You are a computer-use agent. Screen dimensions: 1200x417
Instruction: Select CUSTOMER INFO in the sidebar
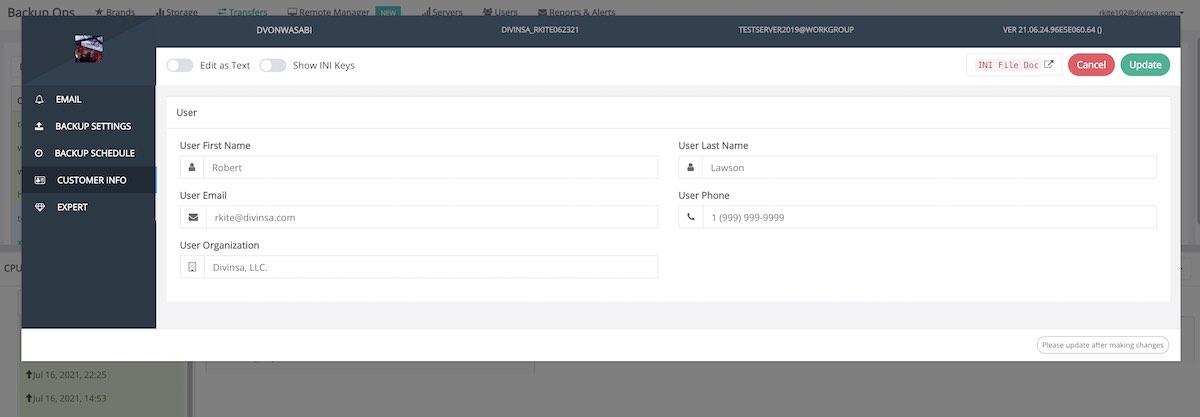pos(88,180)
